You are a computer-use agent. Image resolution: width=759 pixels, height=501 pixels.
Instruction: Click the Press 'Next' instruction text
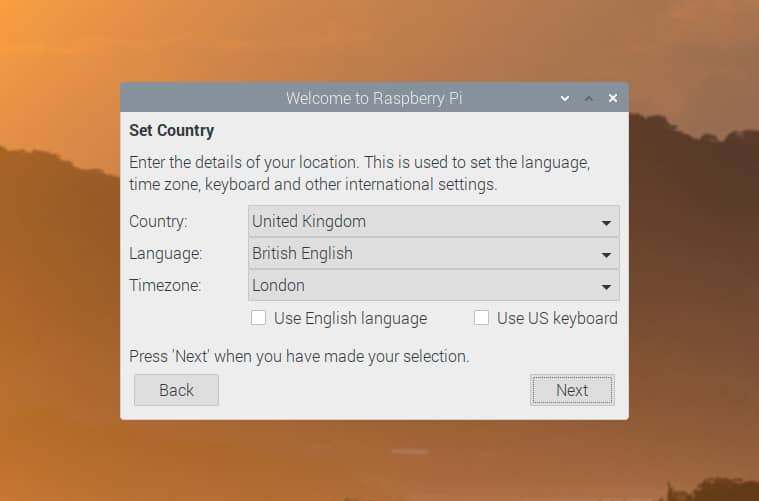coord(299,356)
